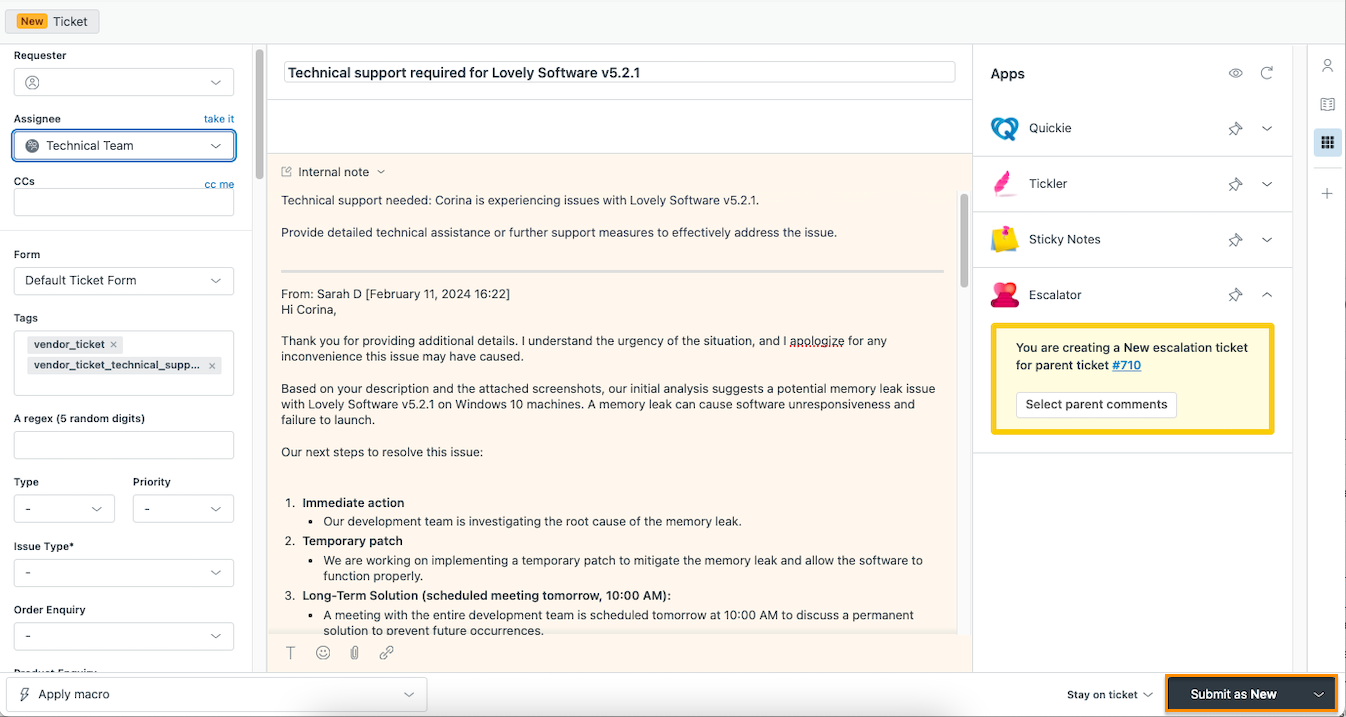Screen dimensions: 1346x717
Task: Open the Requester dropdown
Action: (124, 82)
